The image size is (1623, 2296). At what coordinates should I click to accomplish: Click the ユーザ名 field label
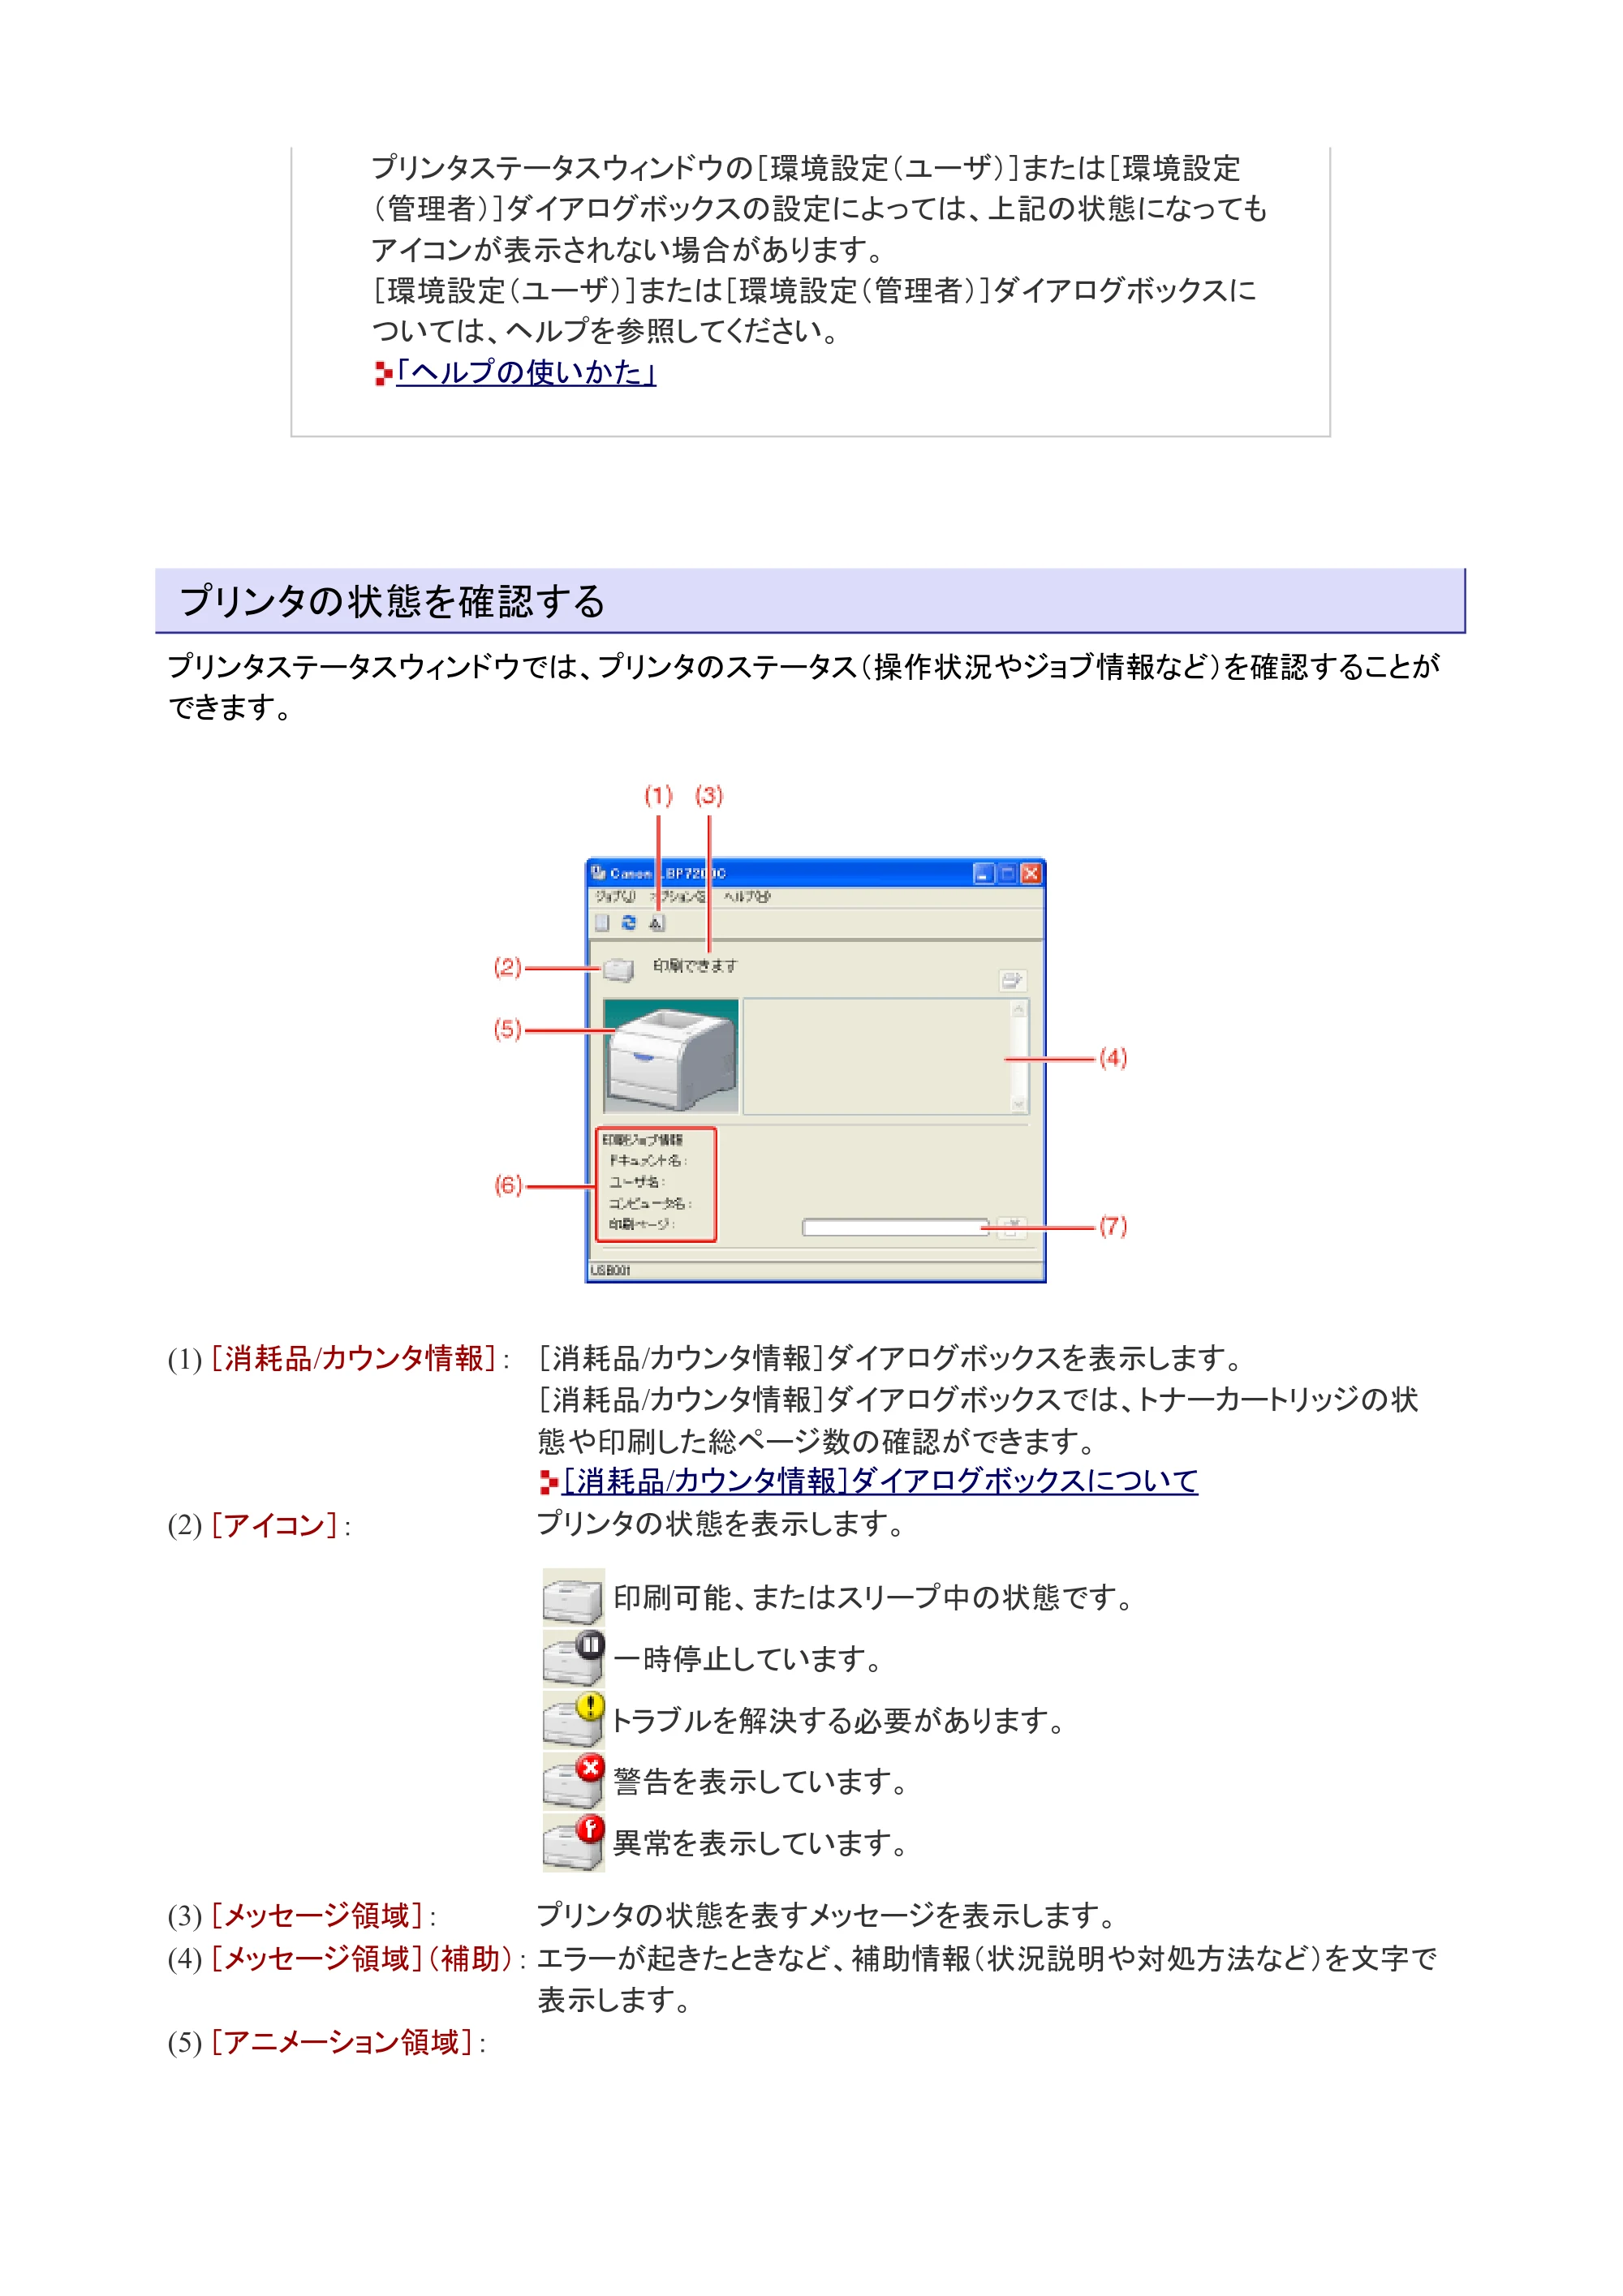coord(637,1182)
